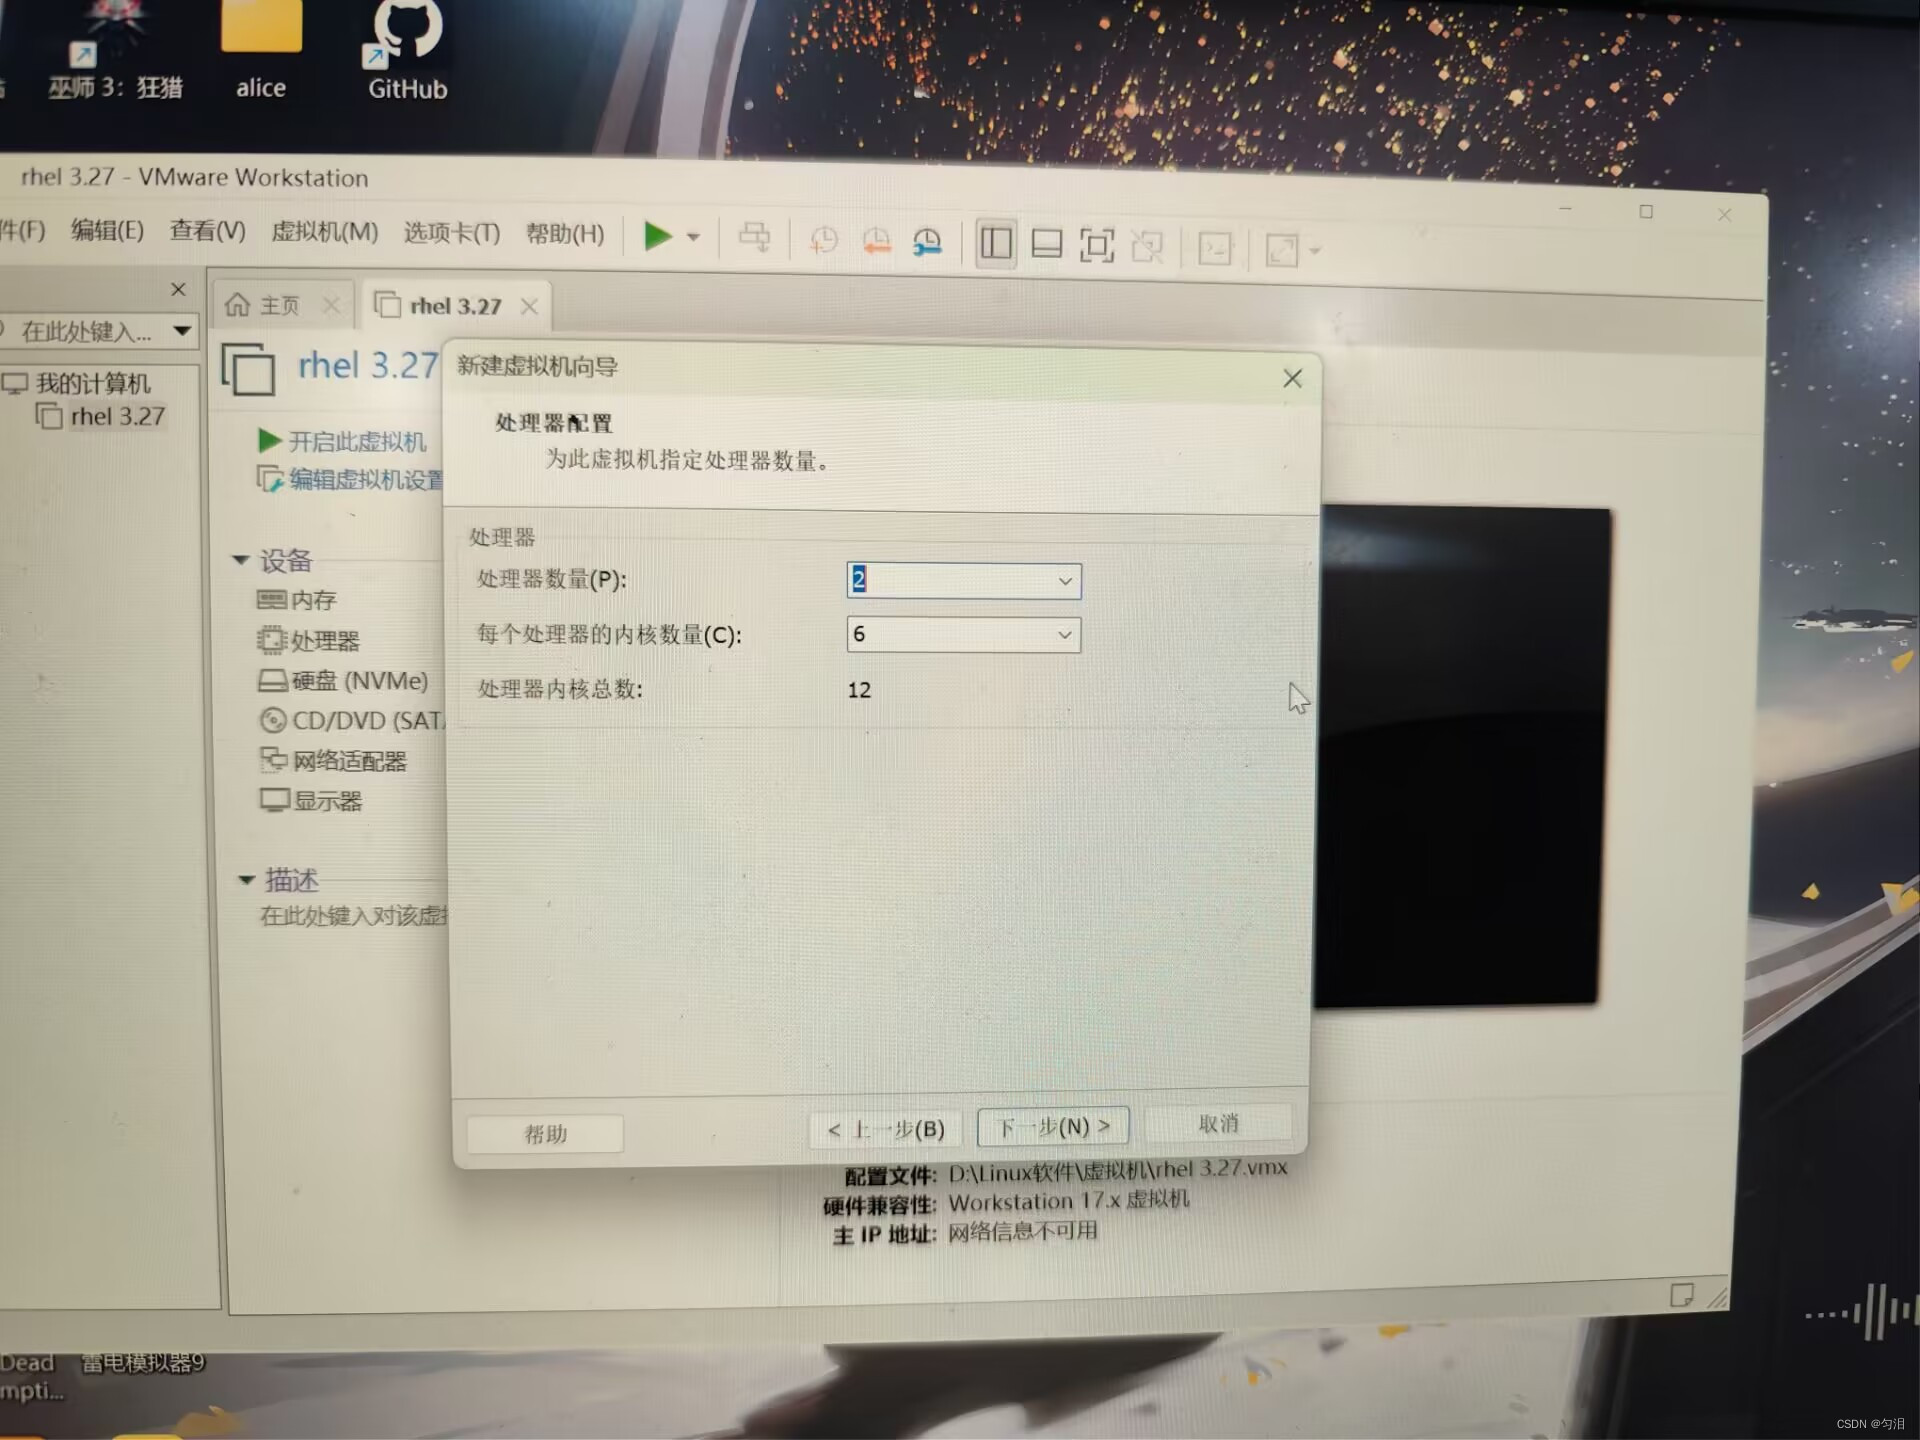
Task: Open the alice folder on desktop
Action: [261, 50]
